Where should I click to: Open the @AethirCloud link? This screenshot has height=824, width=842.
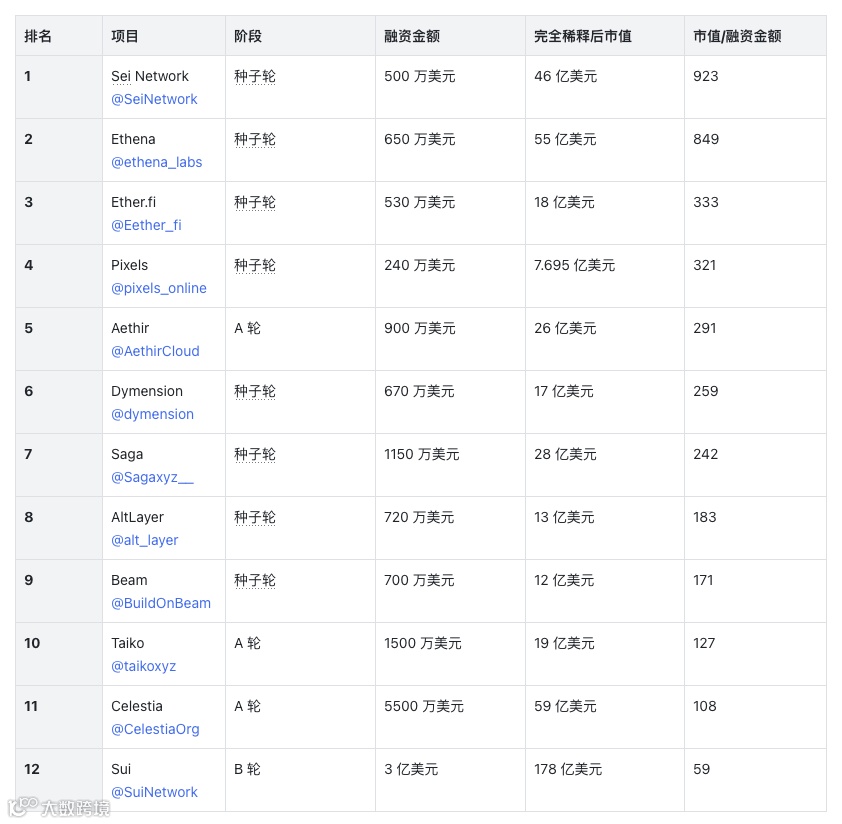click(x=155, y=351)
